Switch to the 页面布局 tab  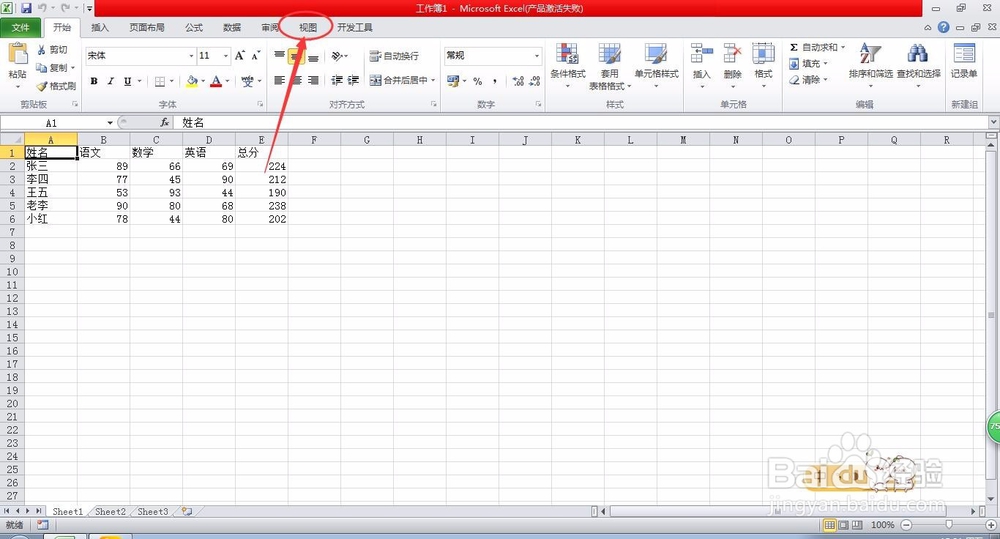pyautogui.click(x=147, y=27)
